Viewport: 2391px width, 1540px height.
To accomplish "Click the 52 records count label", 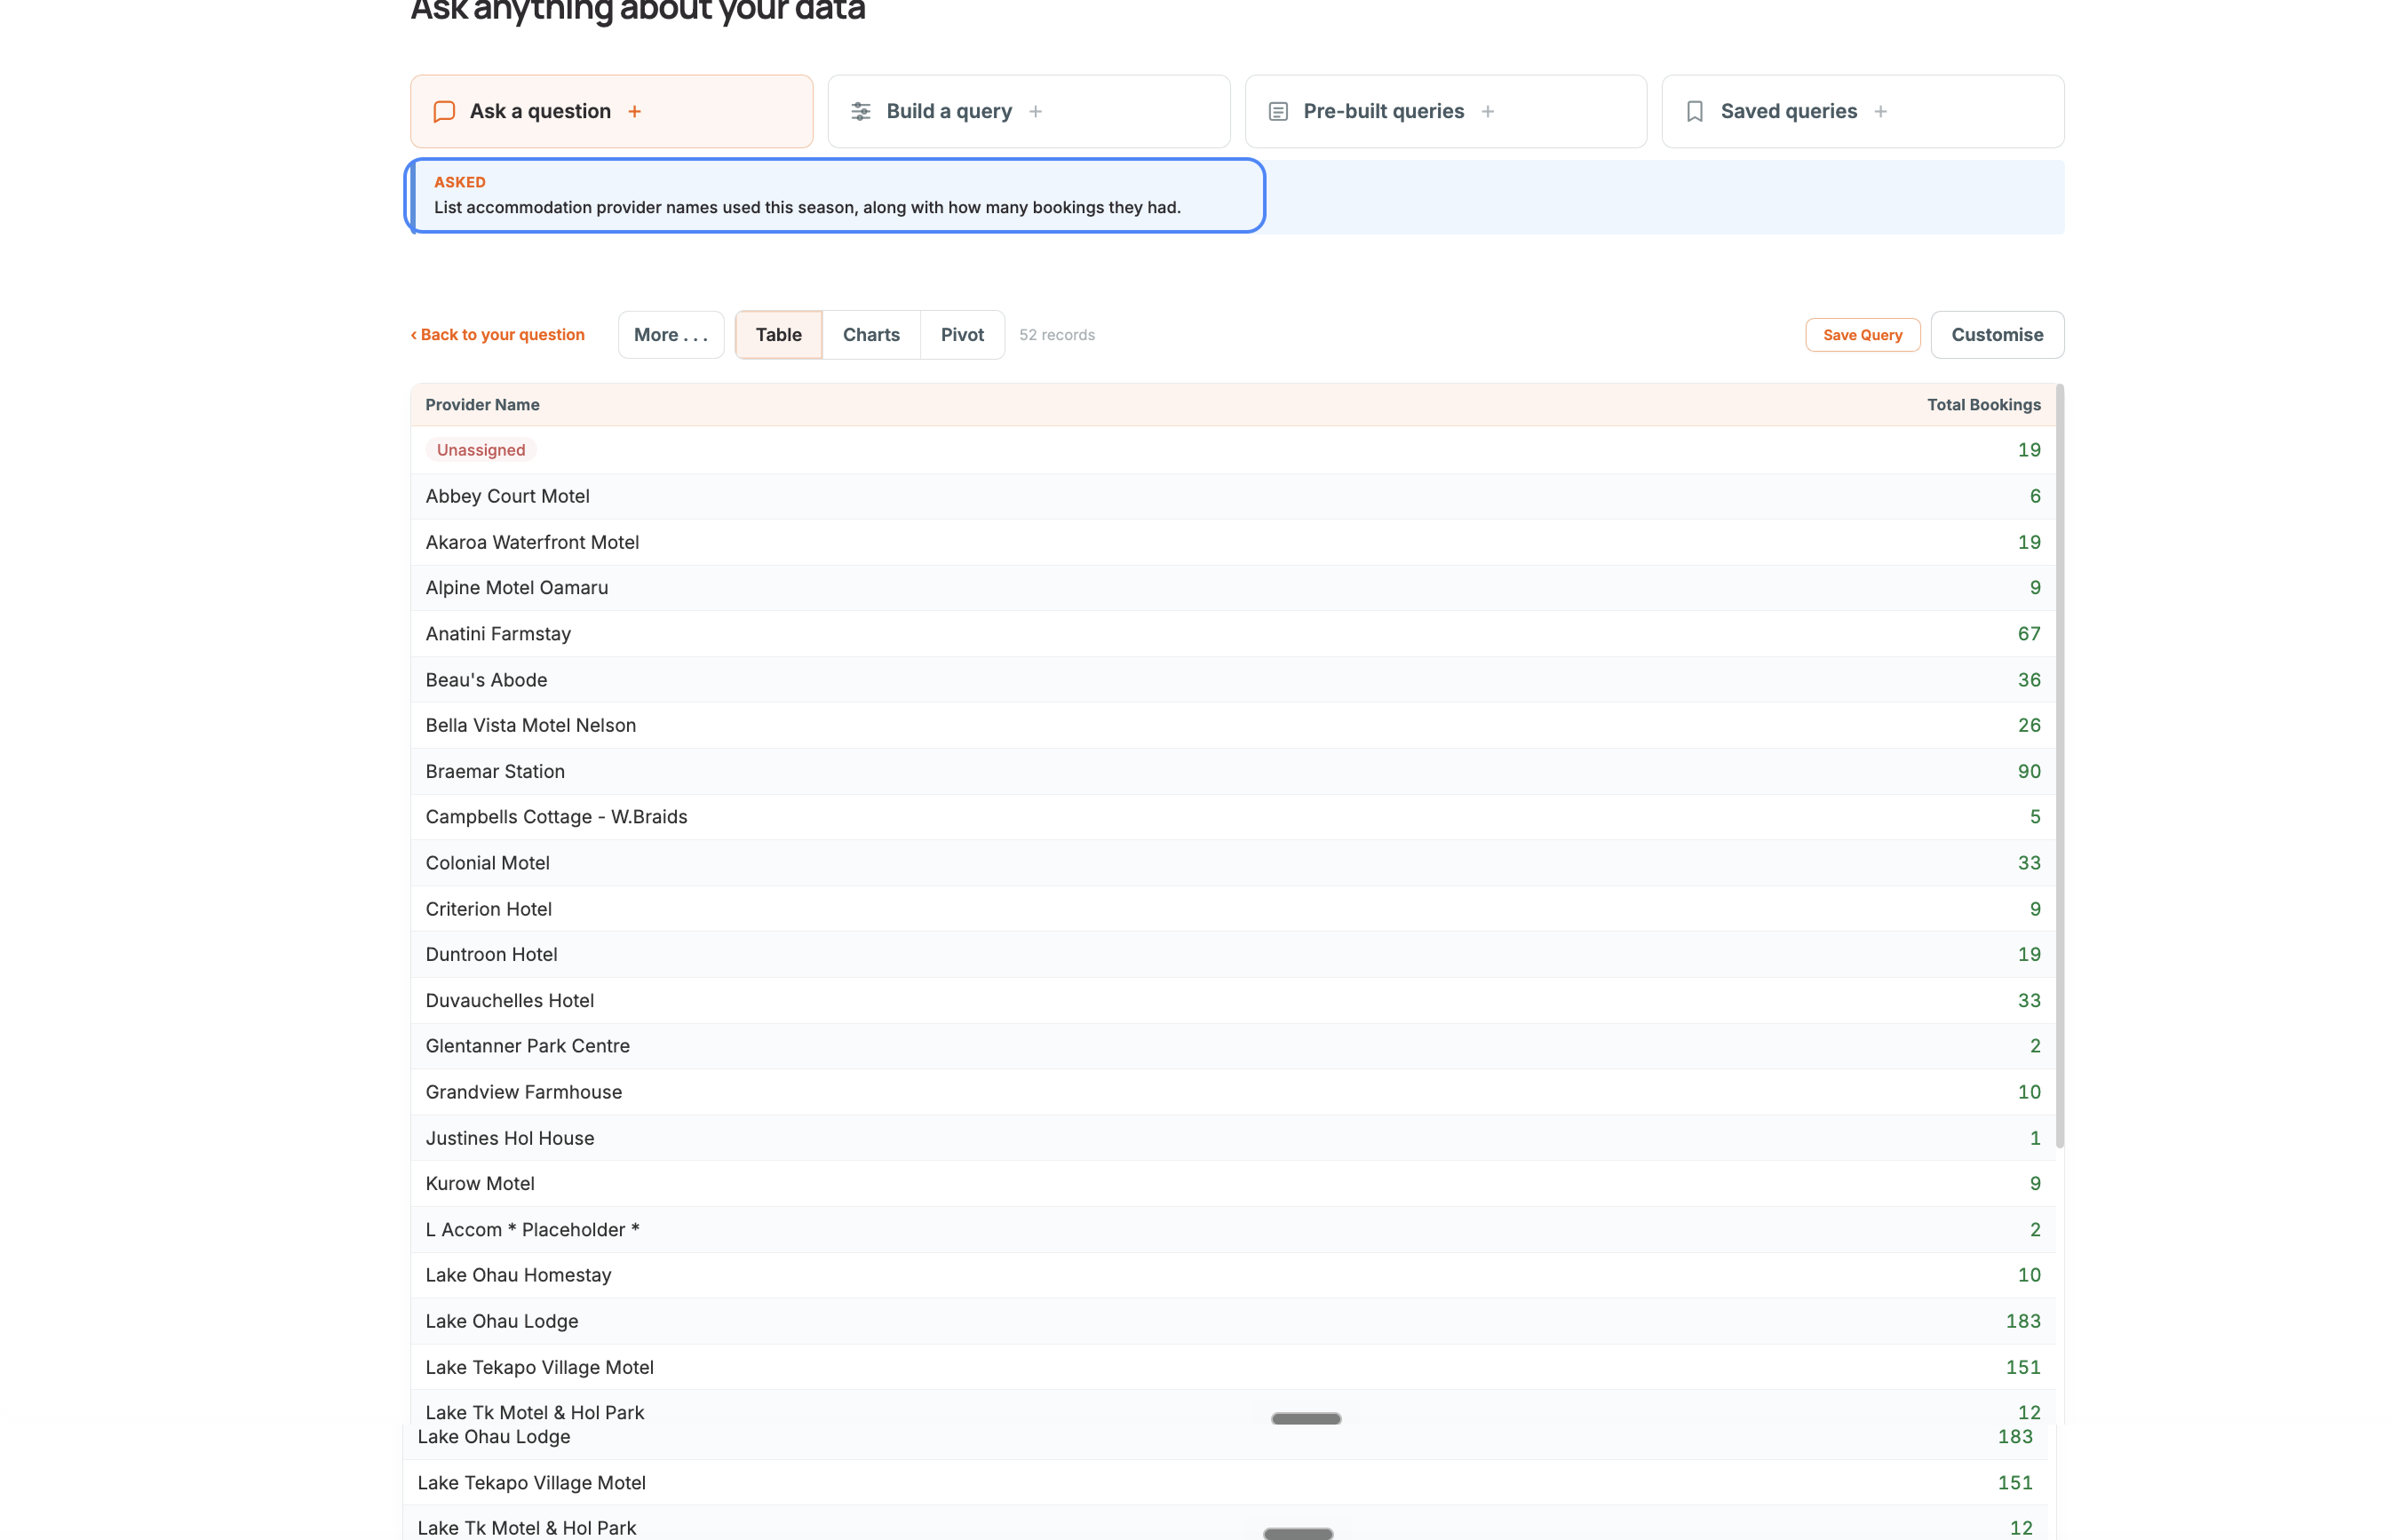I will pyautogui.click(x=1056, y=335).
